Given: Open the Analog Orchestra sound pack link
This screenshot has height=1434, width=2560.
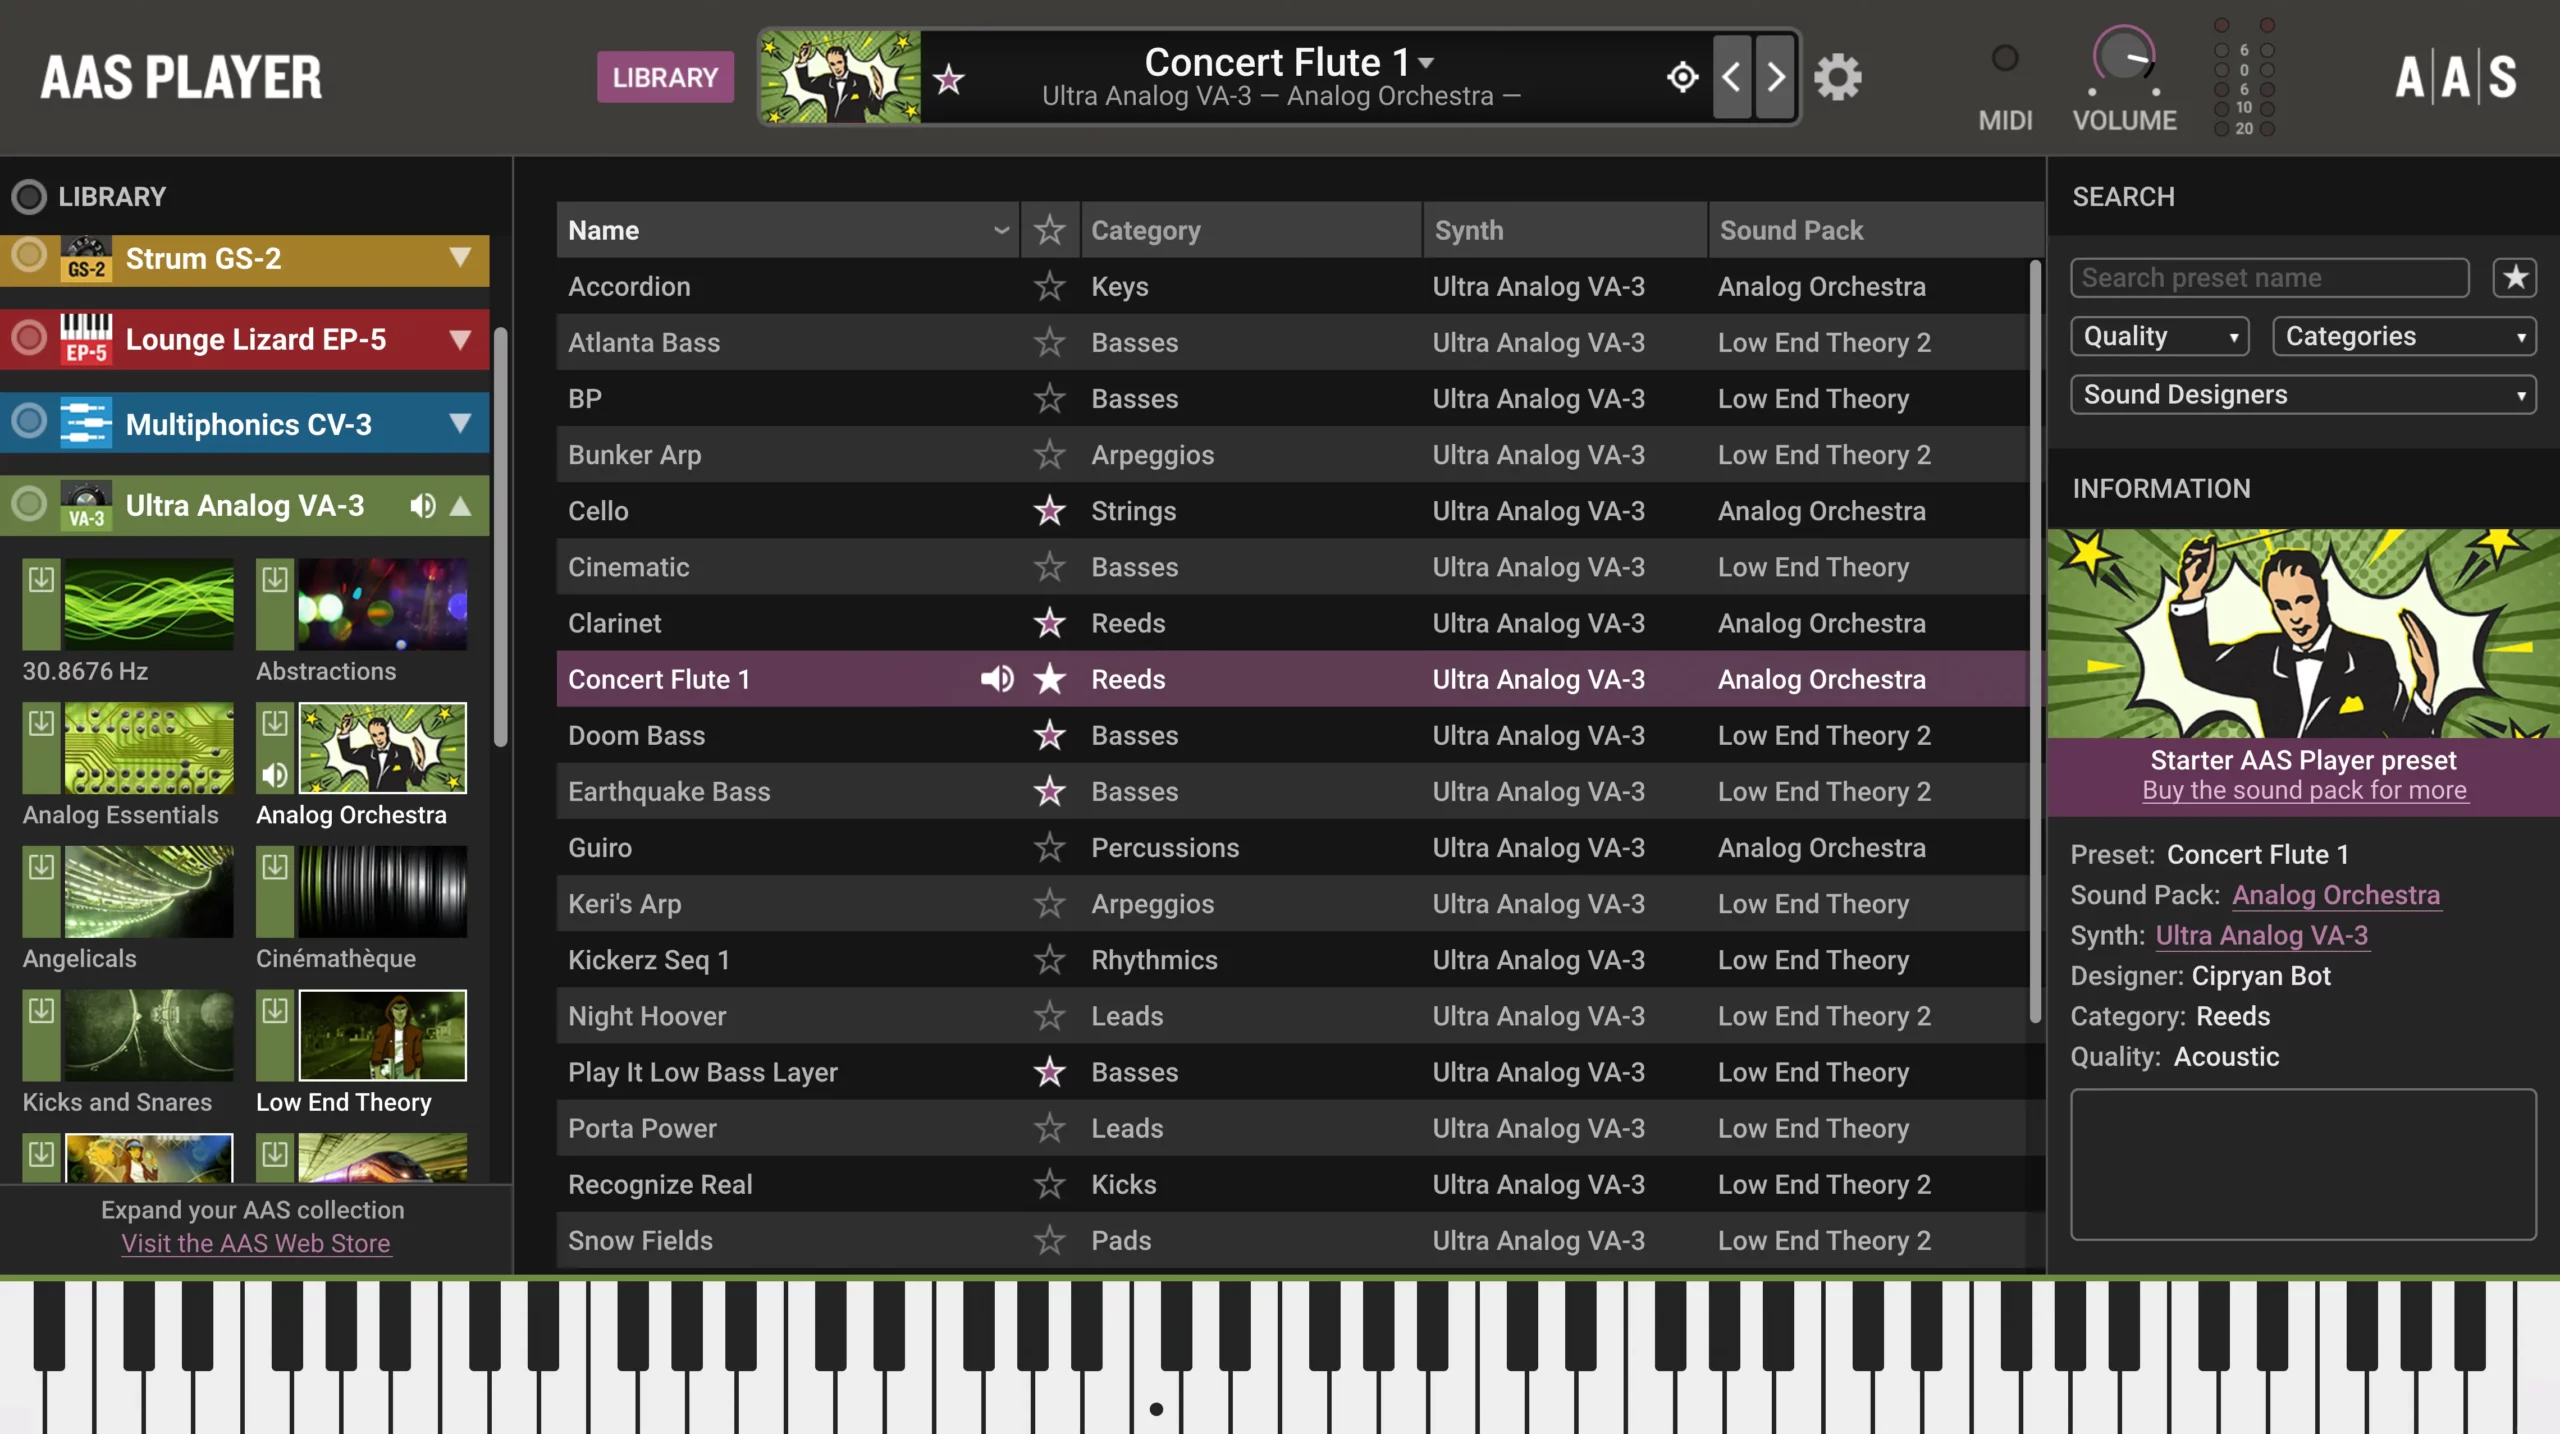Looking at the screenshot, I should [x=2336, y=895].
